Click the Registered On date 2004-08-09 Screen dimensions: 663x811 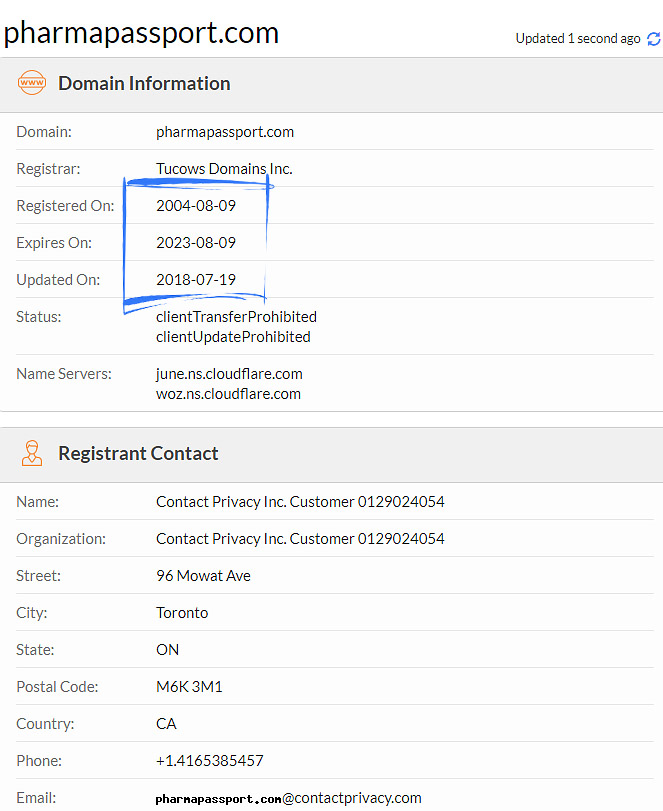point(195,206)
